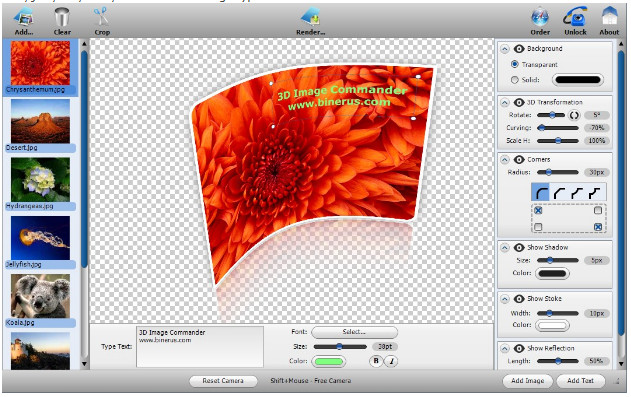Click the reflection Length slider
The width and height of the screenshot is (631, 397).
[558, 361]
